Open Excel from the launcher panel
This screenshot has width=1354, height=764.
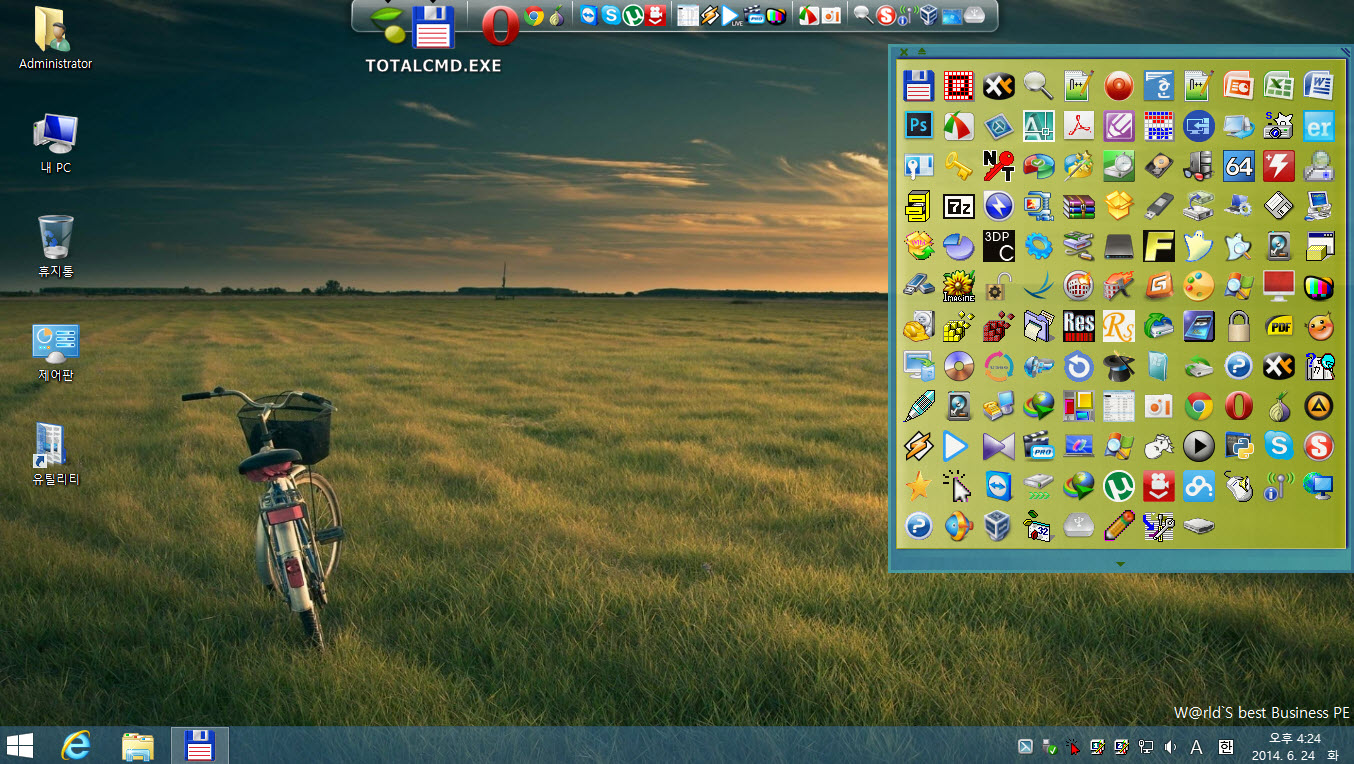tap(1278, 85)
